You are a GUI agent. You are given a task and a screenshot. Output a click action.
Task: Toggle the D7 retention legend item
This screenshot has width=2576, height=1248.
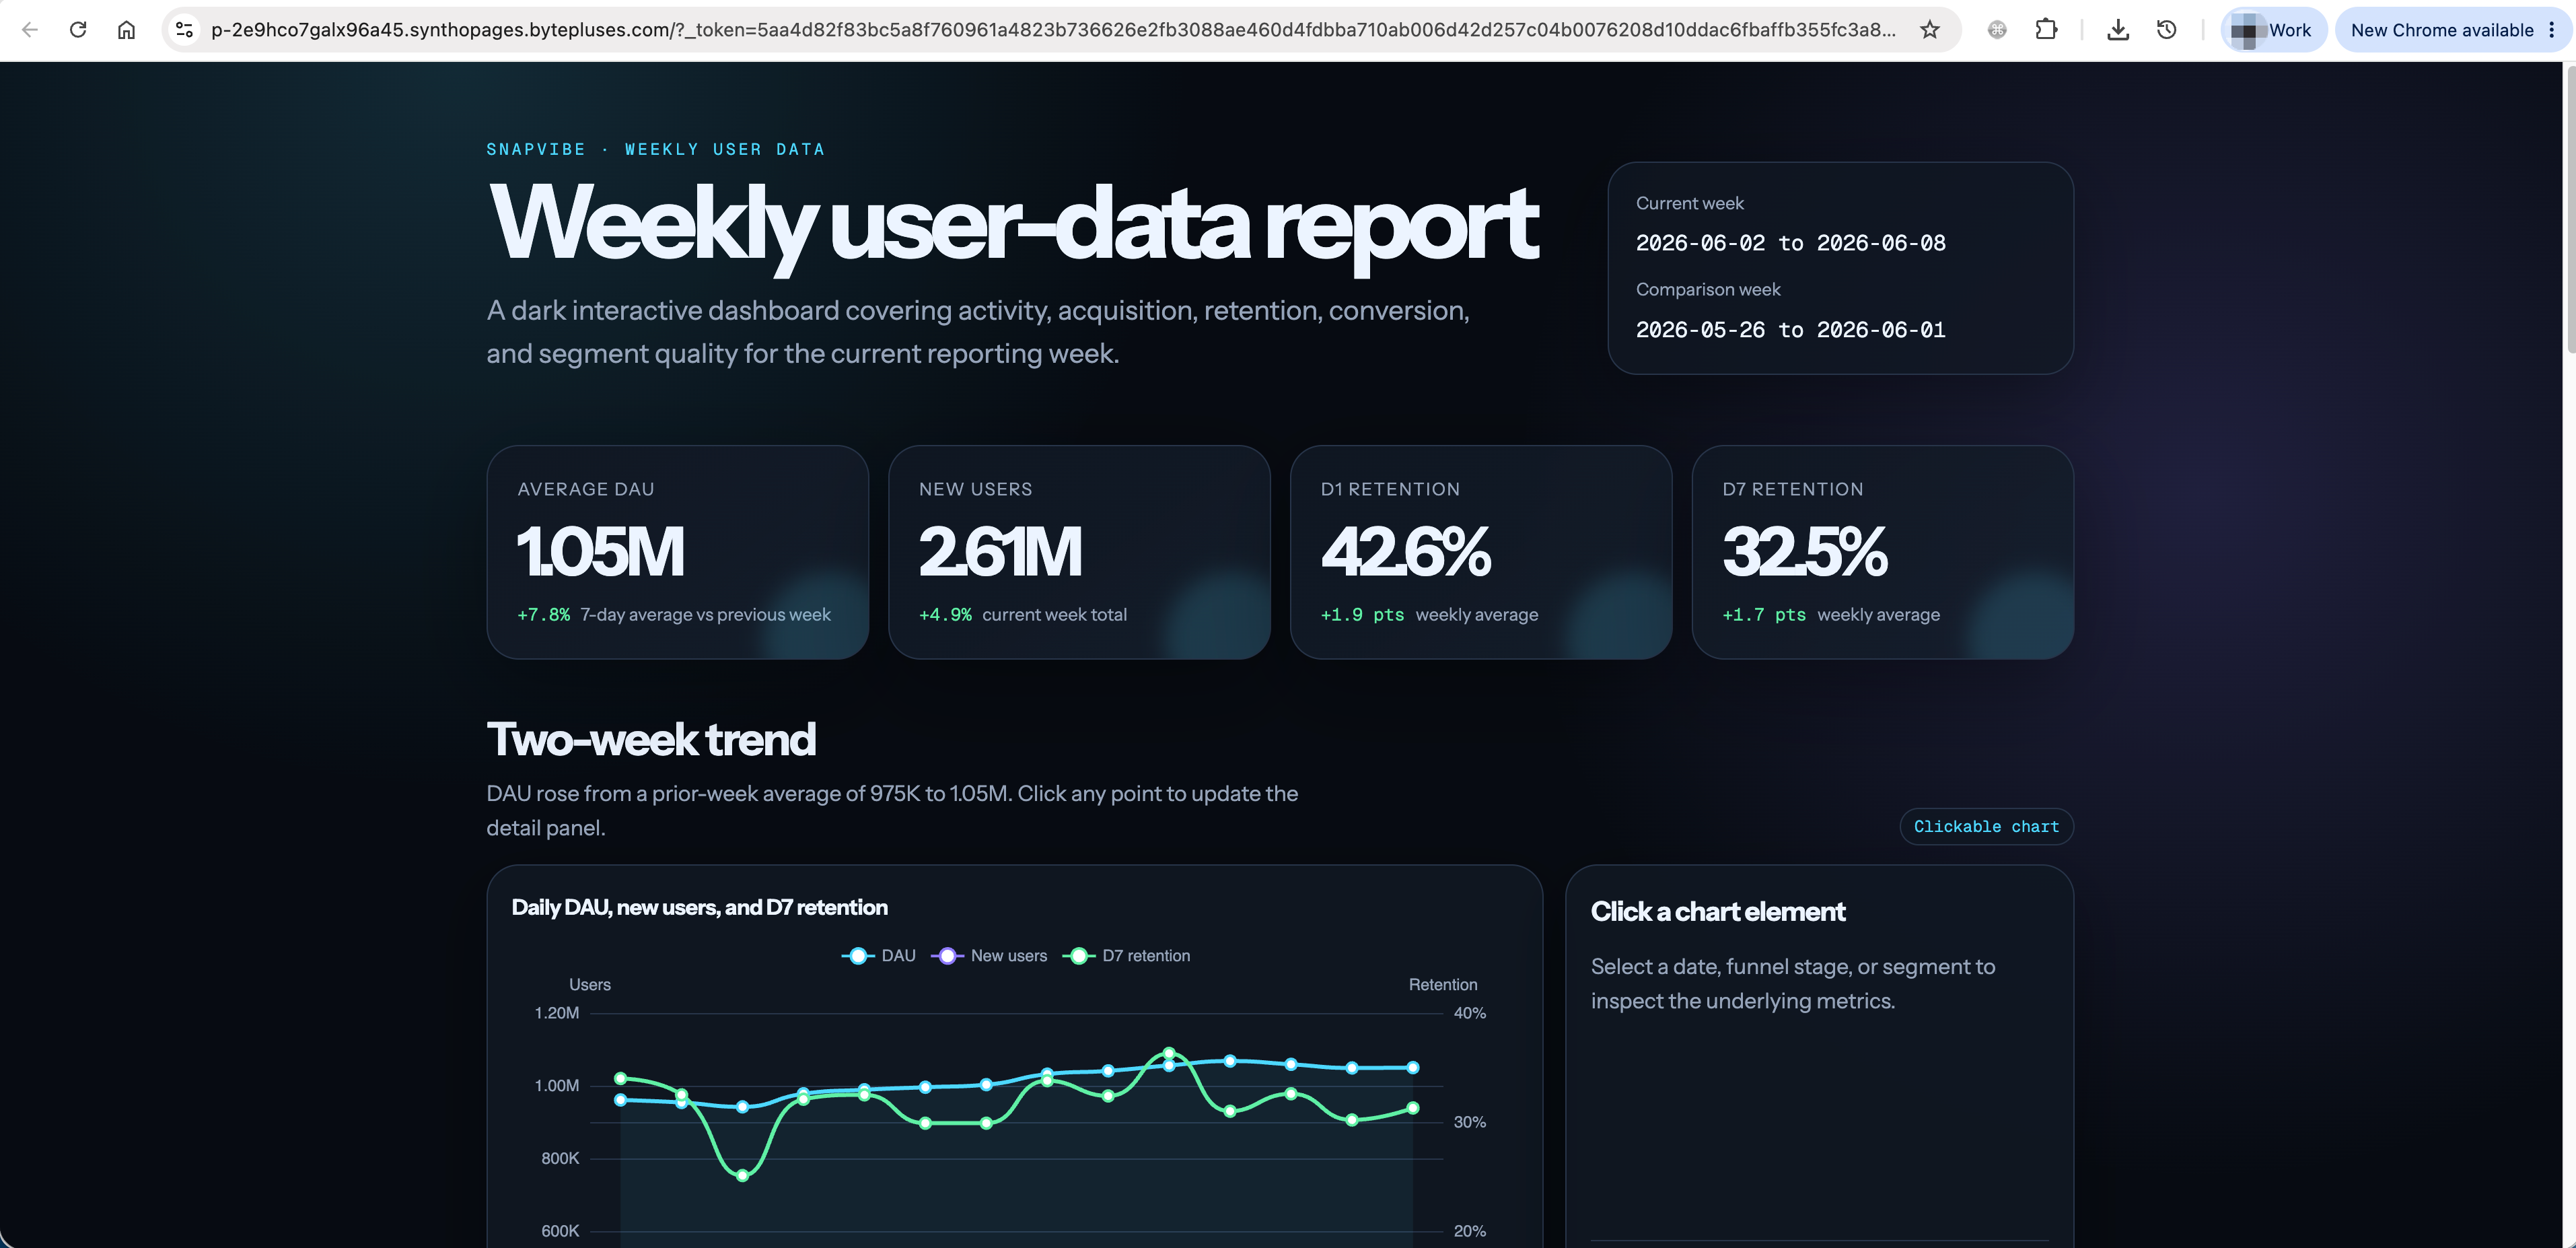pyautogui.click(x=1126, y=956)
